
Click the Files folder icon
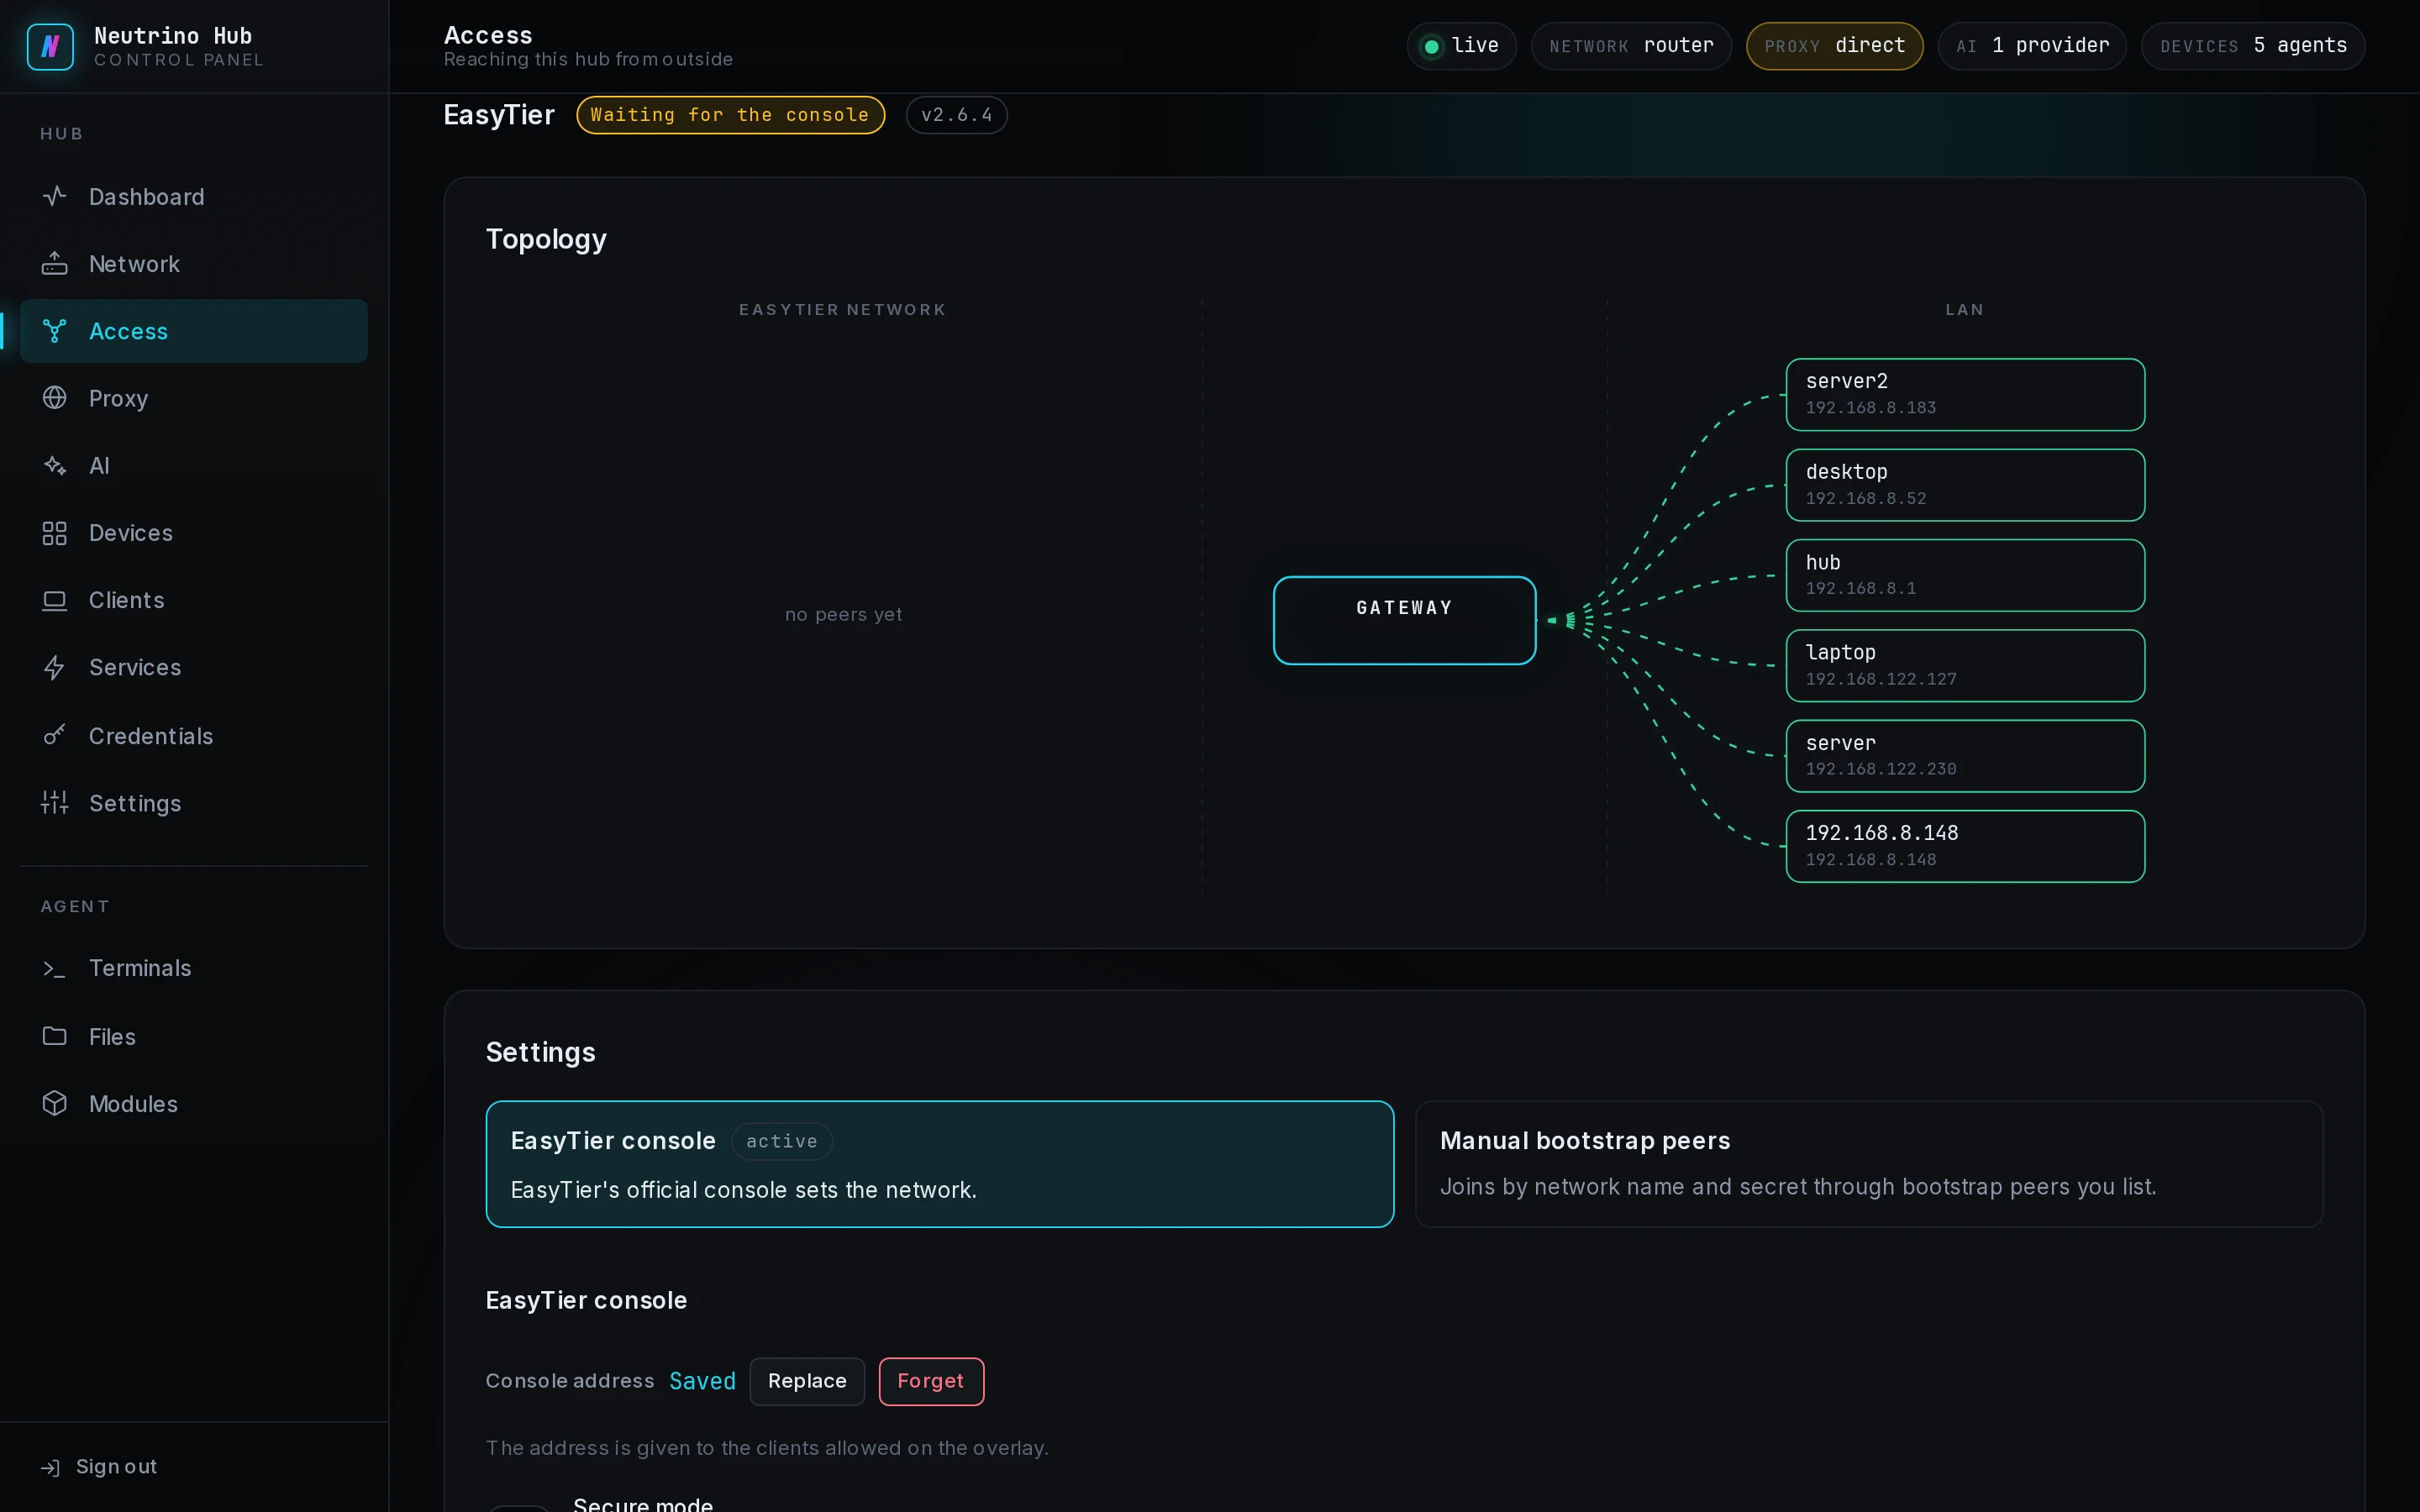coord(55,1036)
